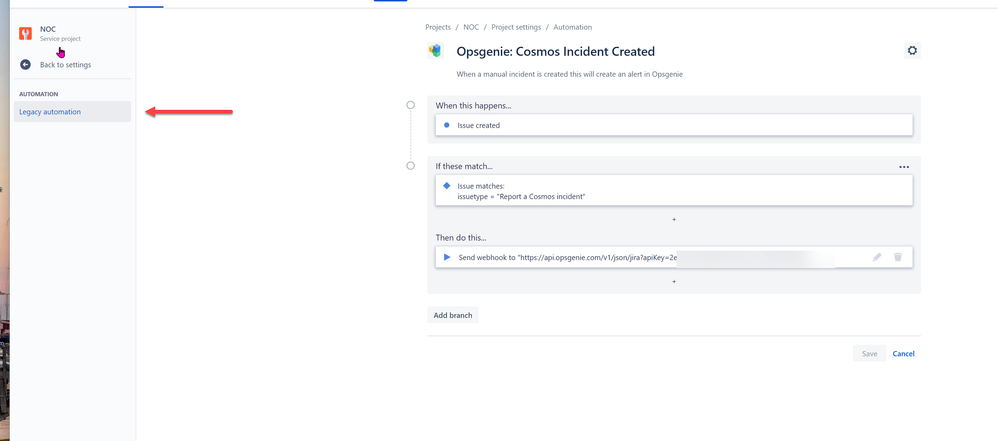Edit the Send webhook action with pencil icon
Screen dimensions: 998x441
877,257
